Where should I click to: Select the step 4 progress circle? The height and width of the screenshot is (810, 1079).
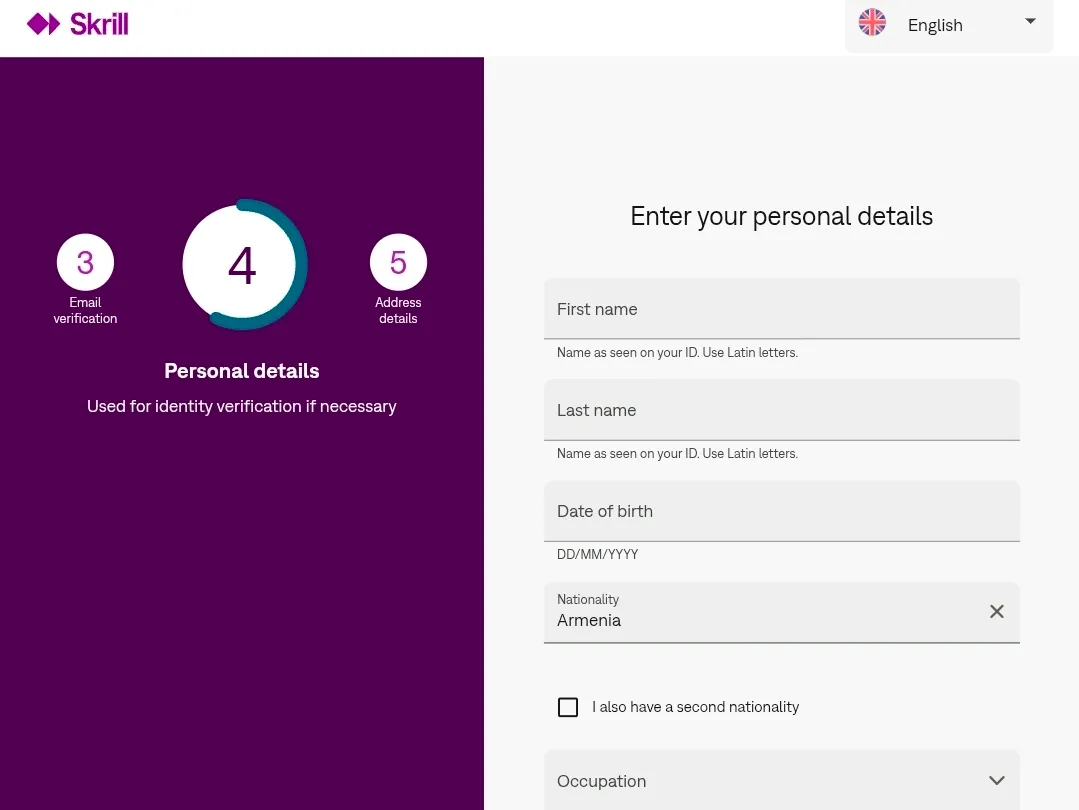point(244,264)
